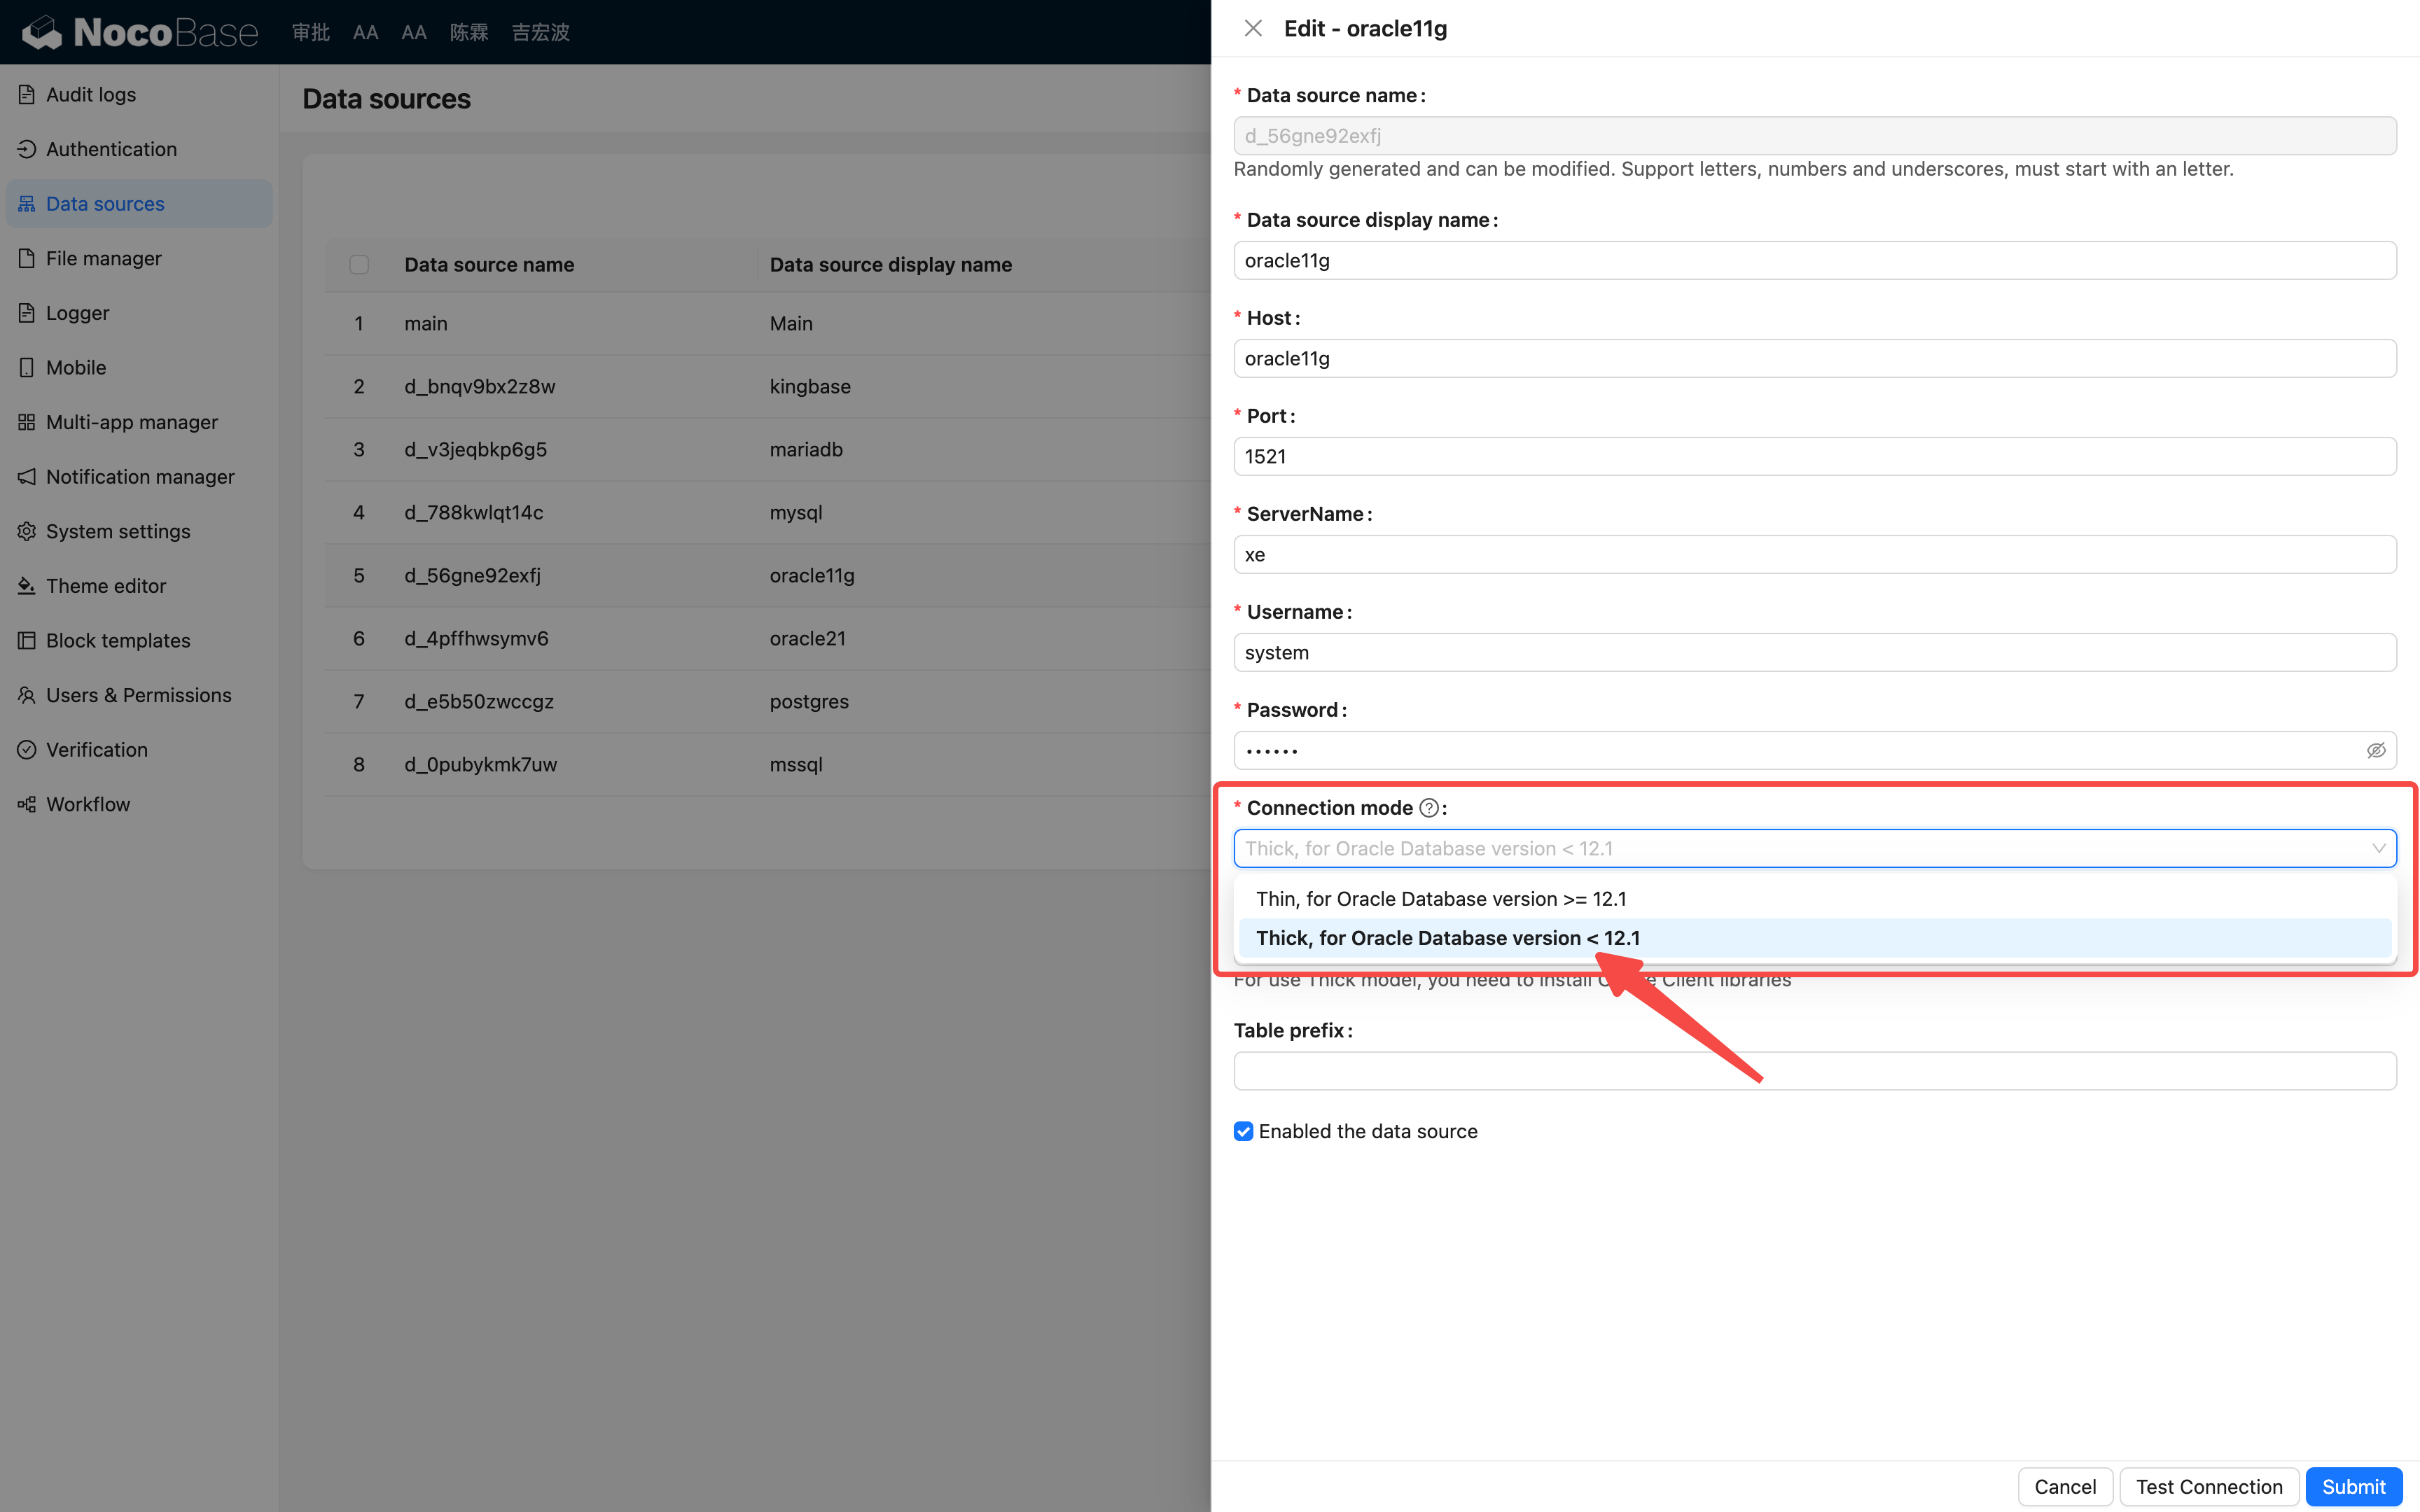Uncheck Enabled the data source
Image resolution: width=2420 pixels, height=1512 pixels.
[x=1243, y=1131]
